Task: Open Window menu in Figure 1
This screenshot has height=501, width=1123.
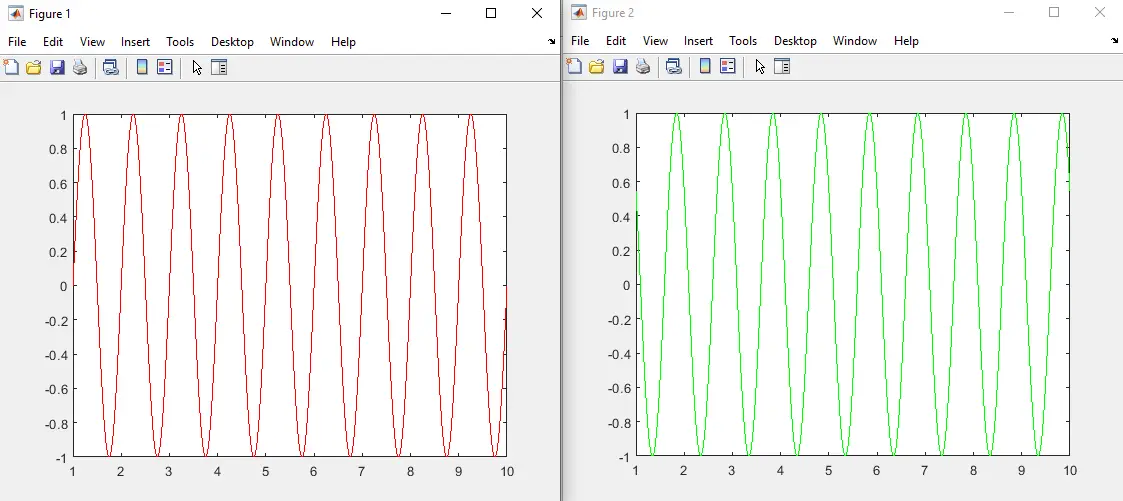Action: click(x=291, y=42)
